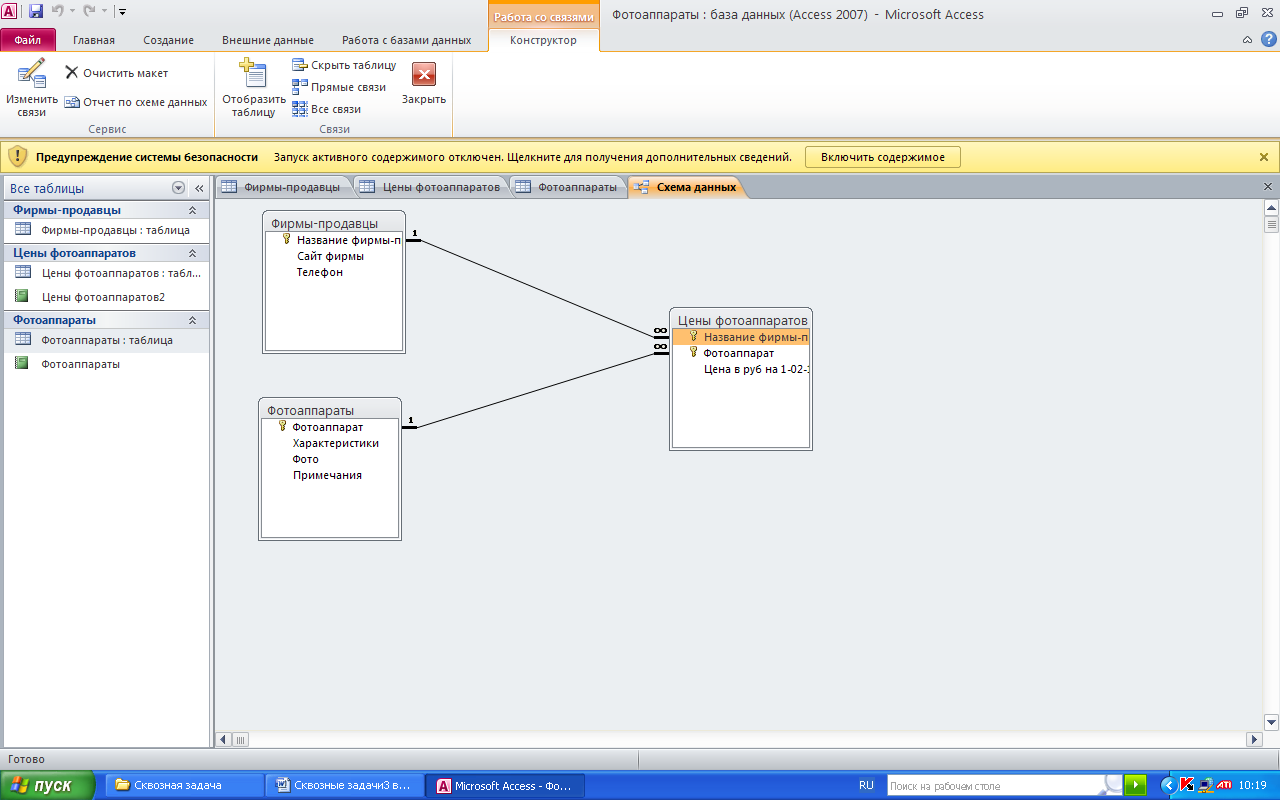This screenshot has height=800, width=1280.
Task: Open Отчет по схеме данных
Action: coord(136,102)
